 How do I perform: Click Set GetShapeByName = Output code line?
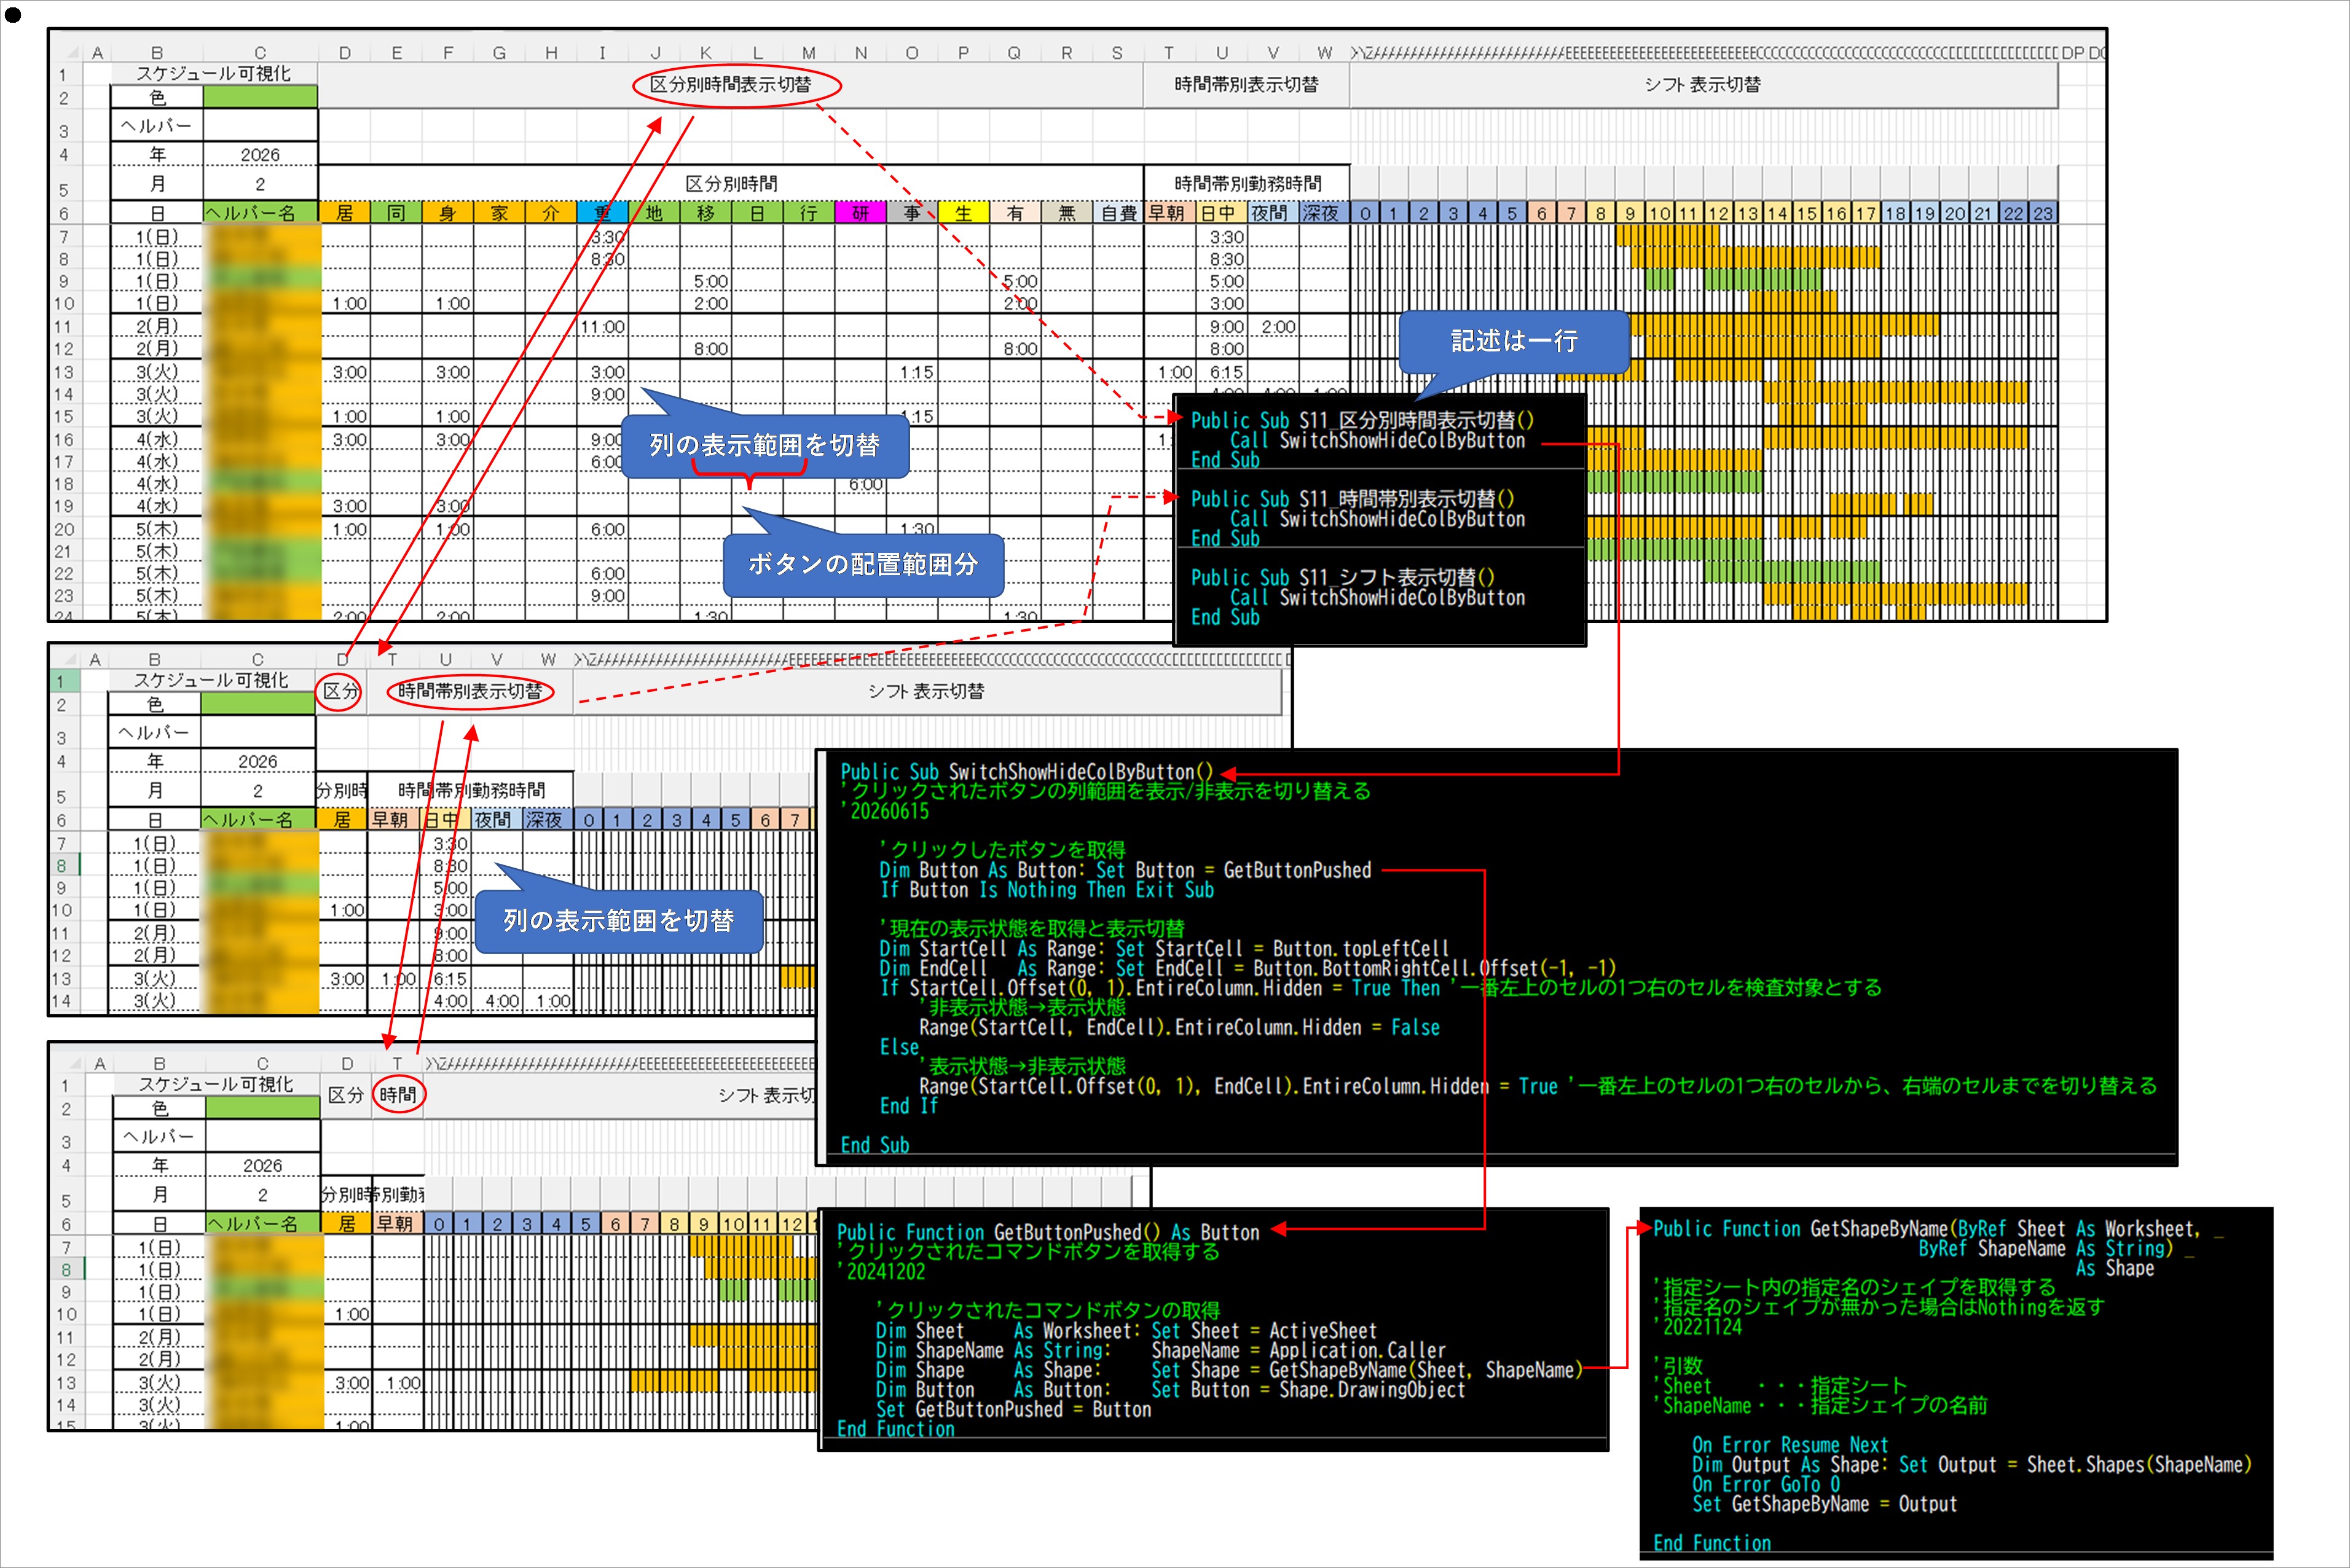tap(1824, 1504)
